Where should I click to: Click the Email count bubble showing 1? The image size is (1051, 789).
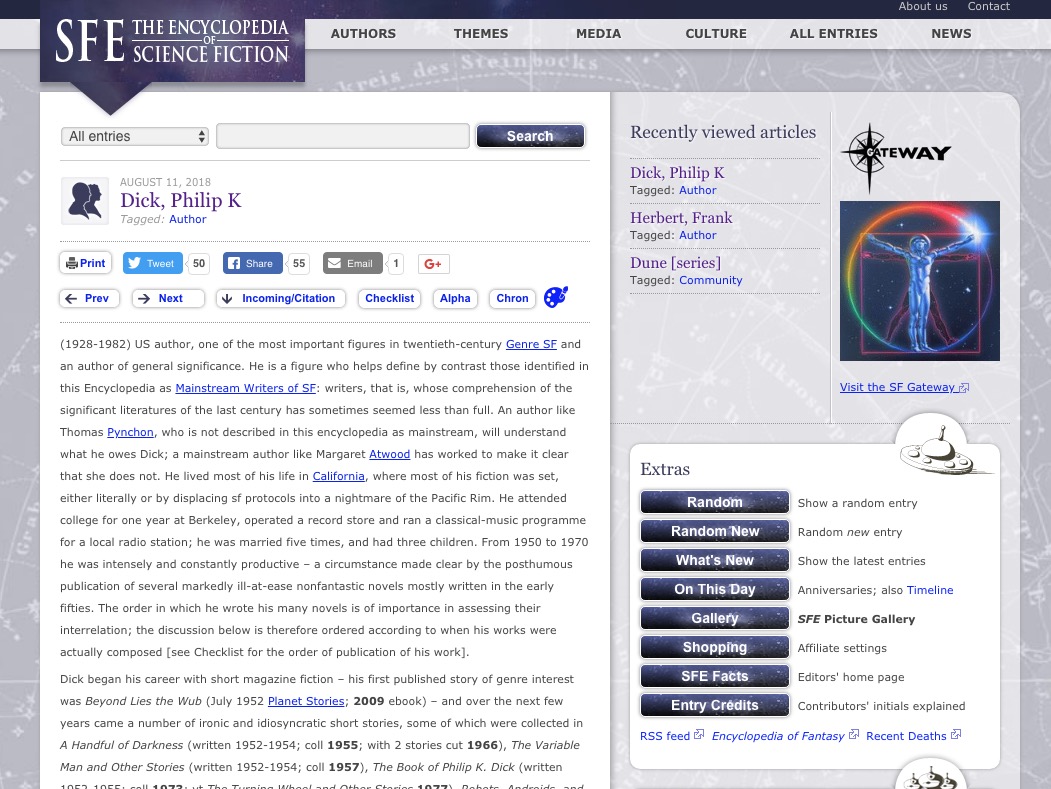click(396, 263)
